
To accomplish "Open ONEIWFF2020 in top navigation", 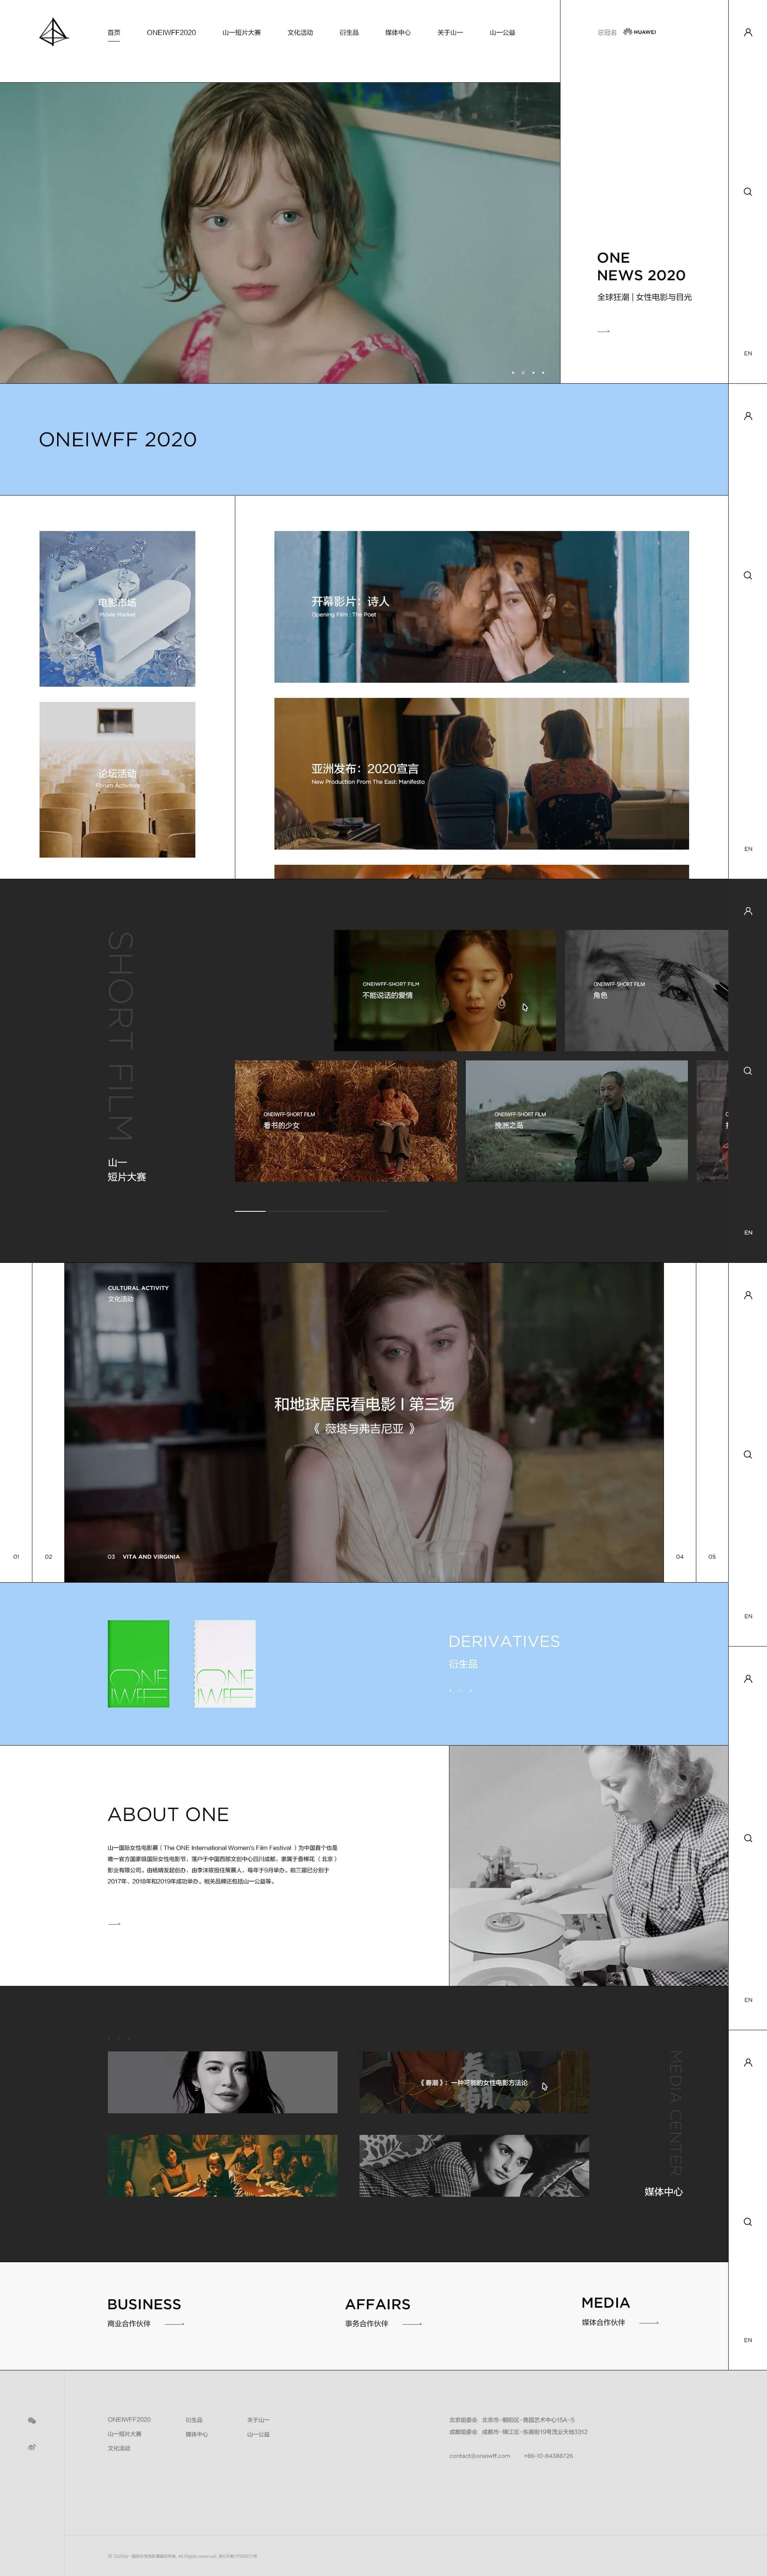I will 171,32.
